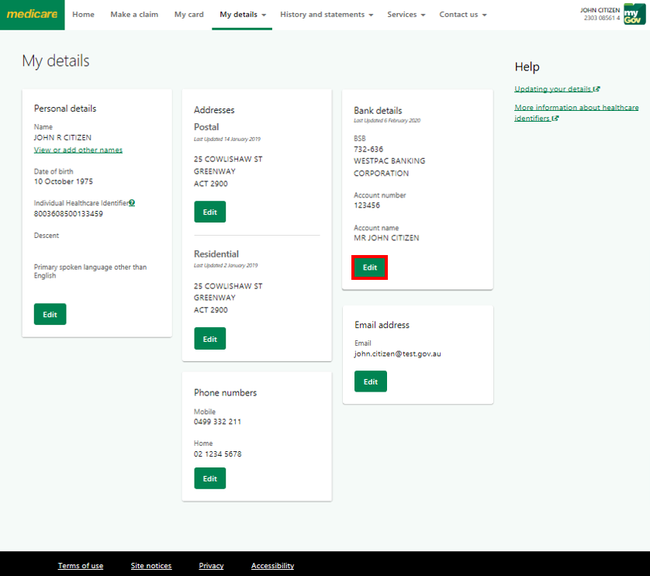Edit the Residential address
650x576 pixels.
point(210,339)
